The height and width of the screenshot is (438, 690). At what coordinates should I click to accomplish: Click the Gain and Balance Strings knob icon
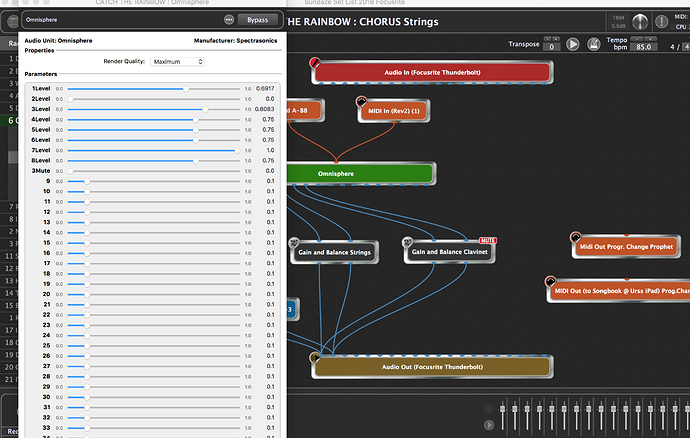294,243
